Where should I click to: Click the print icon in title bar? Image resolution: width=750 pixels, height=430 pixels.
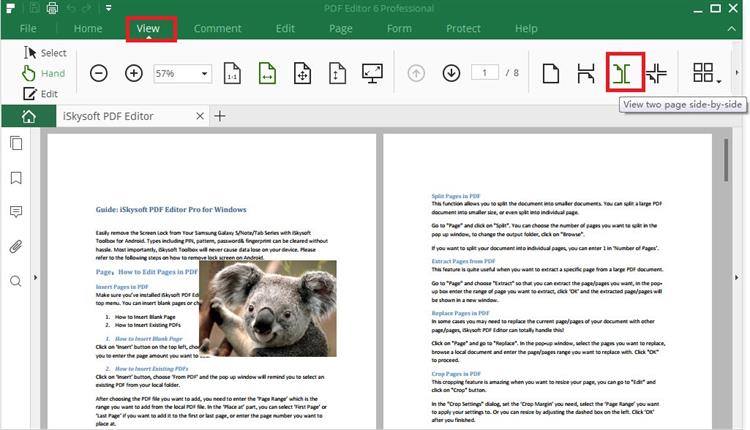52,8
